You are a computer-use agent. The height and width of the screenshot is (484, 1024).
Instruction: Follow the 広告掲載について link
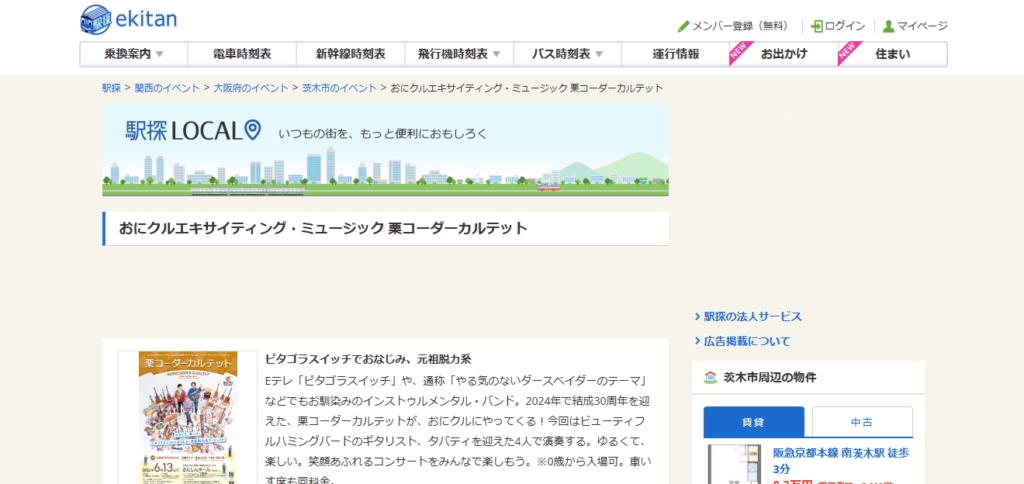[746, 341]
